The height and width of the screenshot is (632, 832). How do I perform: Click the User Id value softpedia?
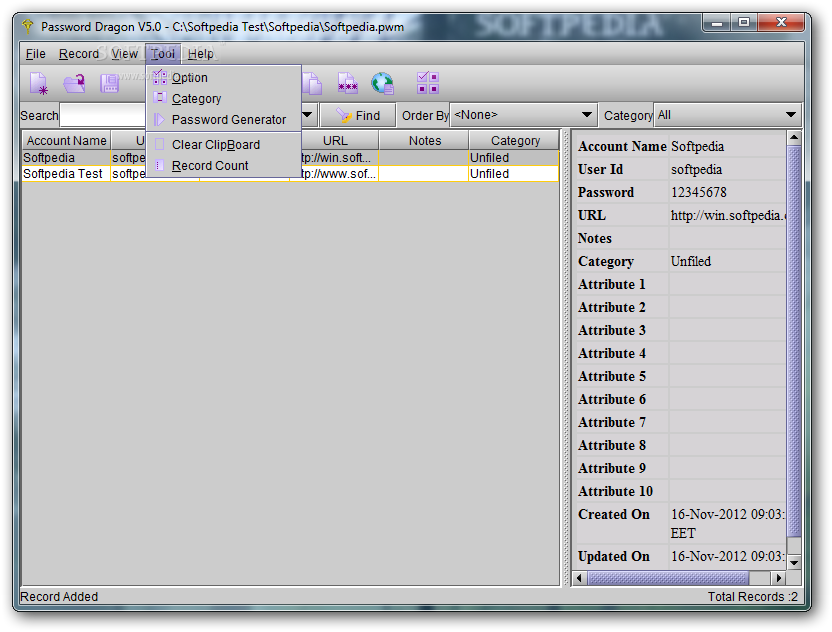coord(696,169)
